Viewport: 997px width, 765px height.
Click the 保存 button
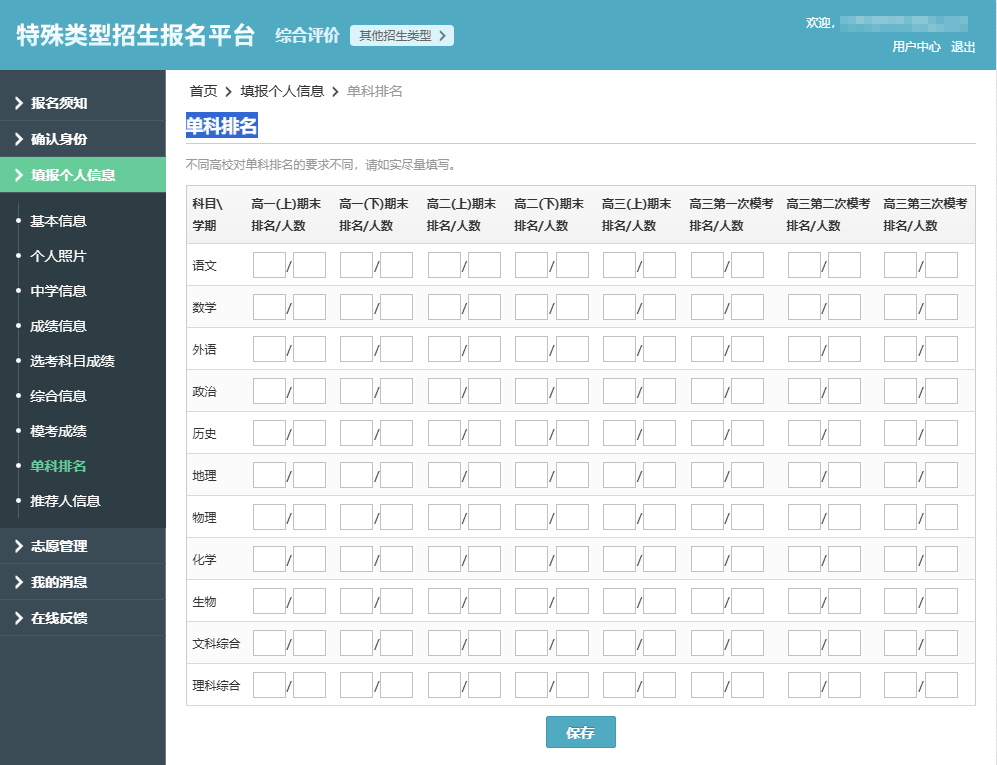[580, 732]
